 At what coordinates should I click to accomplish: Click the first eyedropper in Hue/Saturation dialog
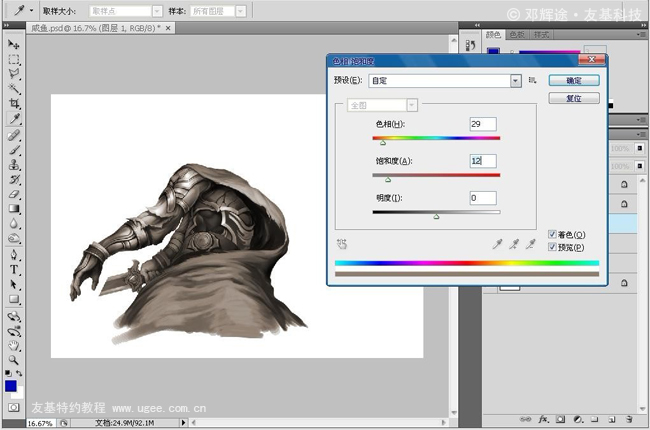pos(497,244)
